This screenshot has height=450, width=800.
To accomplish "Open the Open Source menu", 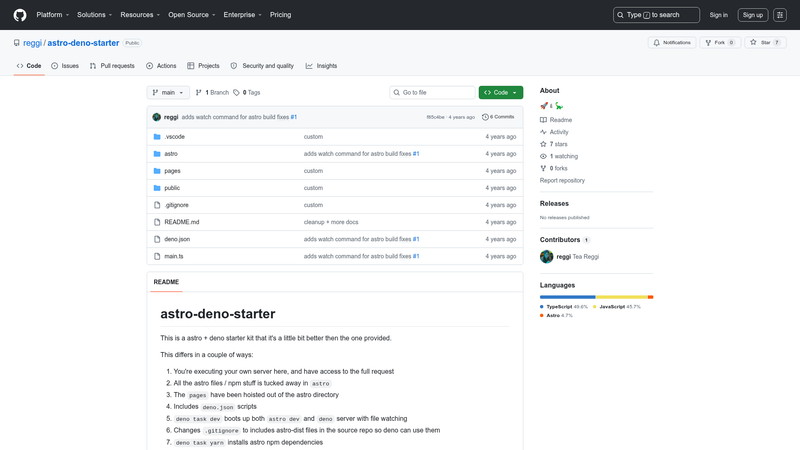I will pyautogui.click(x=191, y=15).
